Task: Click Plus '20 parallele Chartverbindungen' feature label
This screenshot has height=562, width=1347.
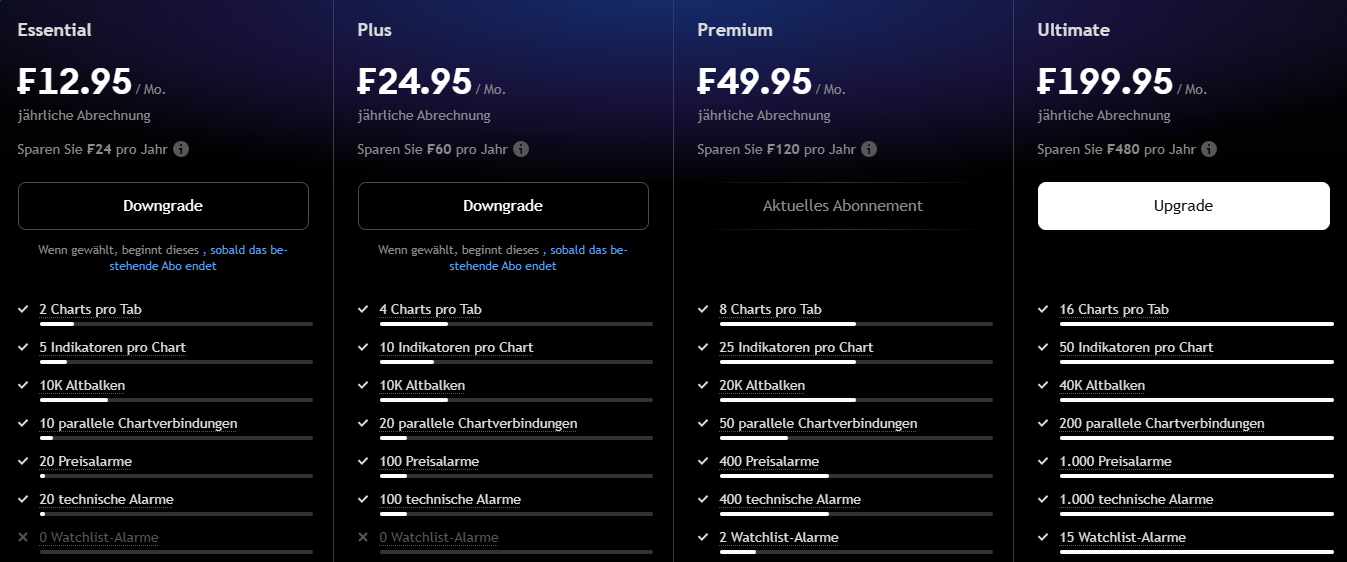Action: 478,423
